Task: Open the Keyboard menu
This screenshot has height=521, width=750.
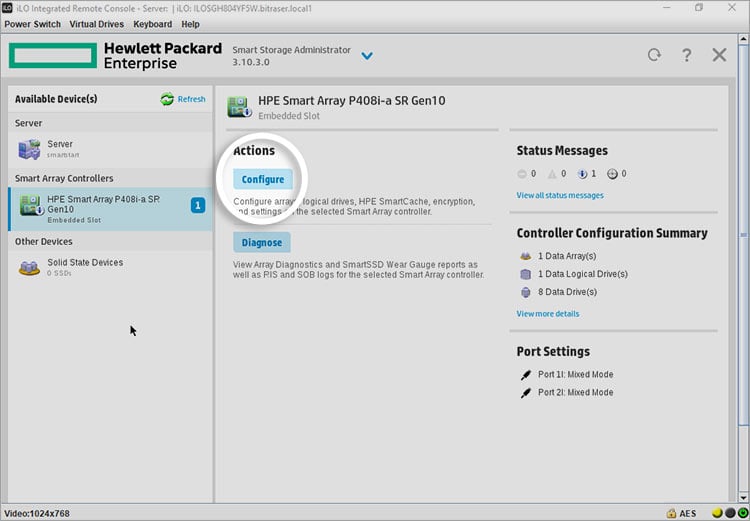Action: tap(153, 24)
